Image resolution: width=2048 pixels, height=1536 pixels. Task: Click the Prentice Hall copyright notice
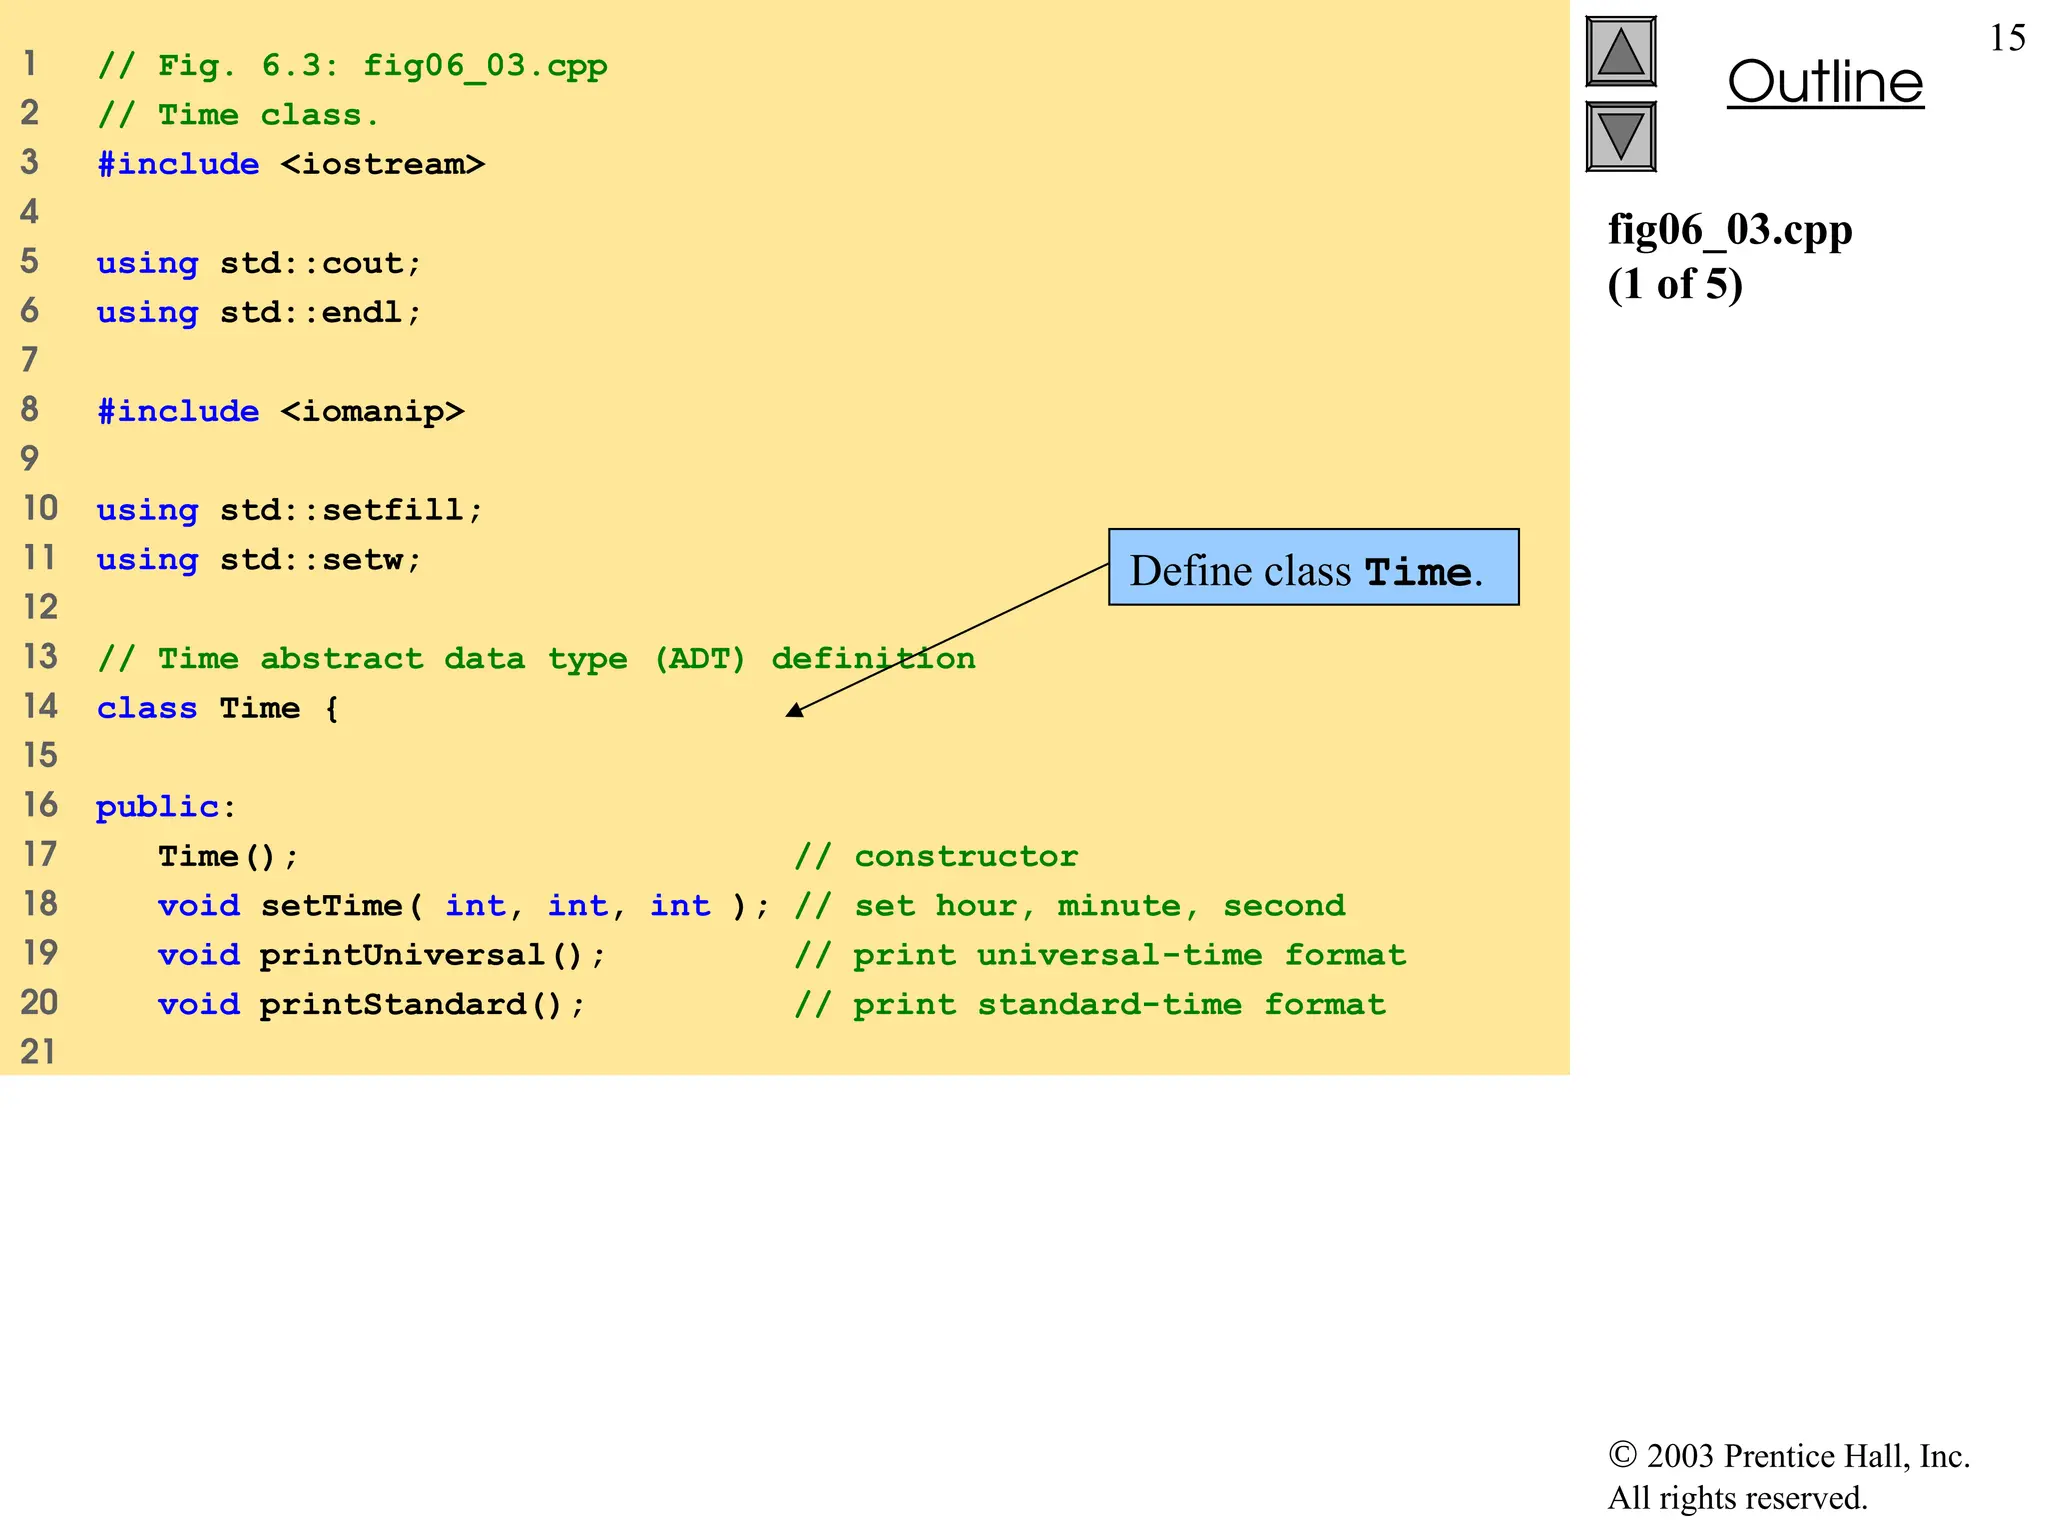pos(1788,1476)
